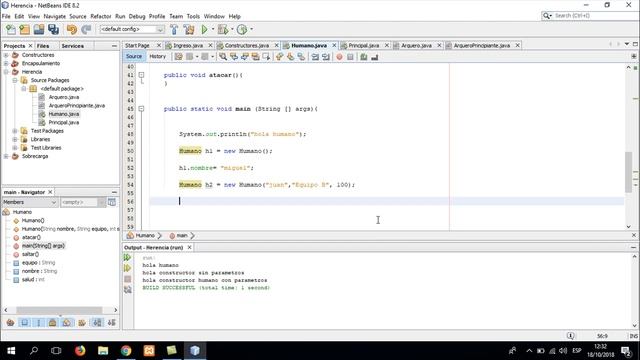Collapse the main method code fold
The image size is (640, 360).
(x=141, y=109)
